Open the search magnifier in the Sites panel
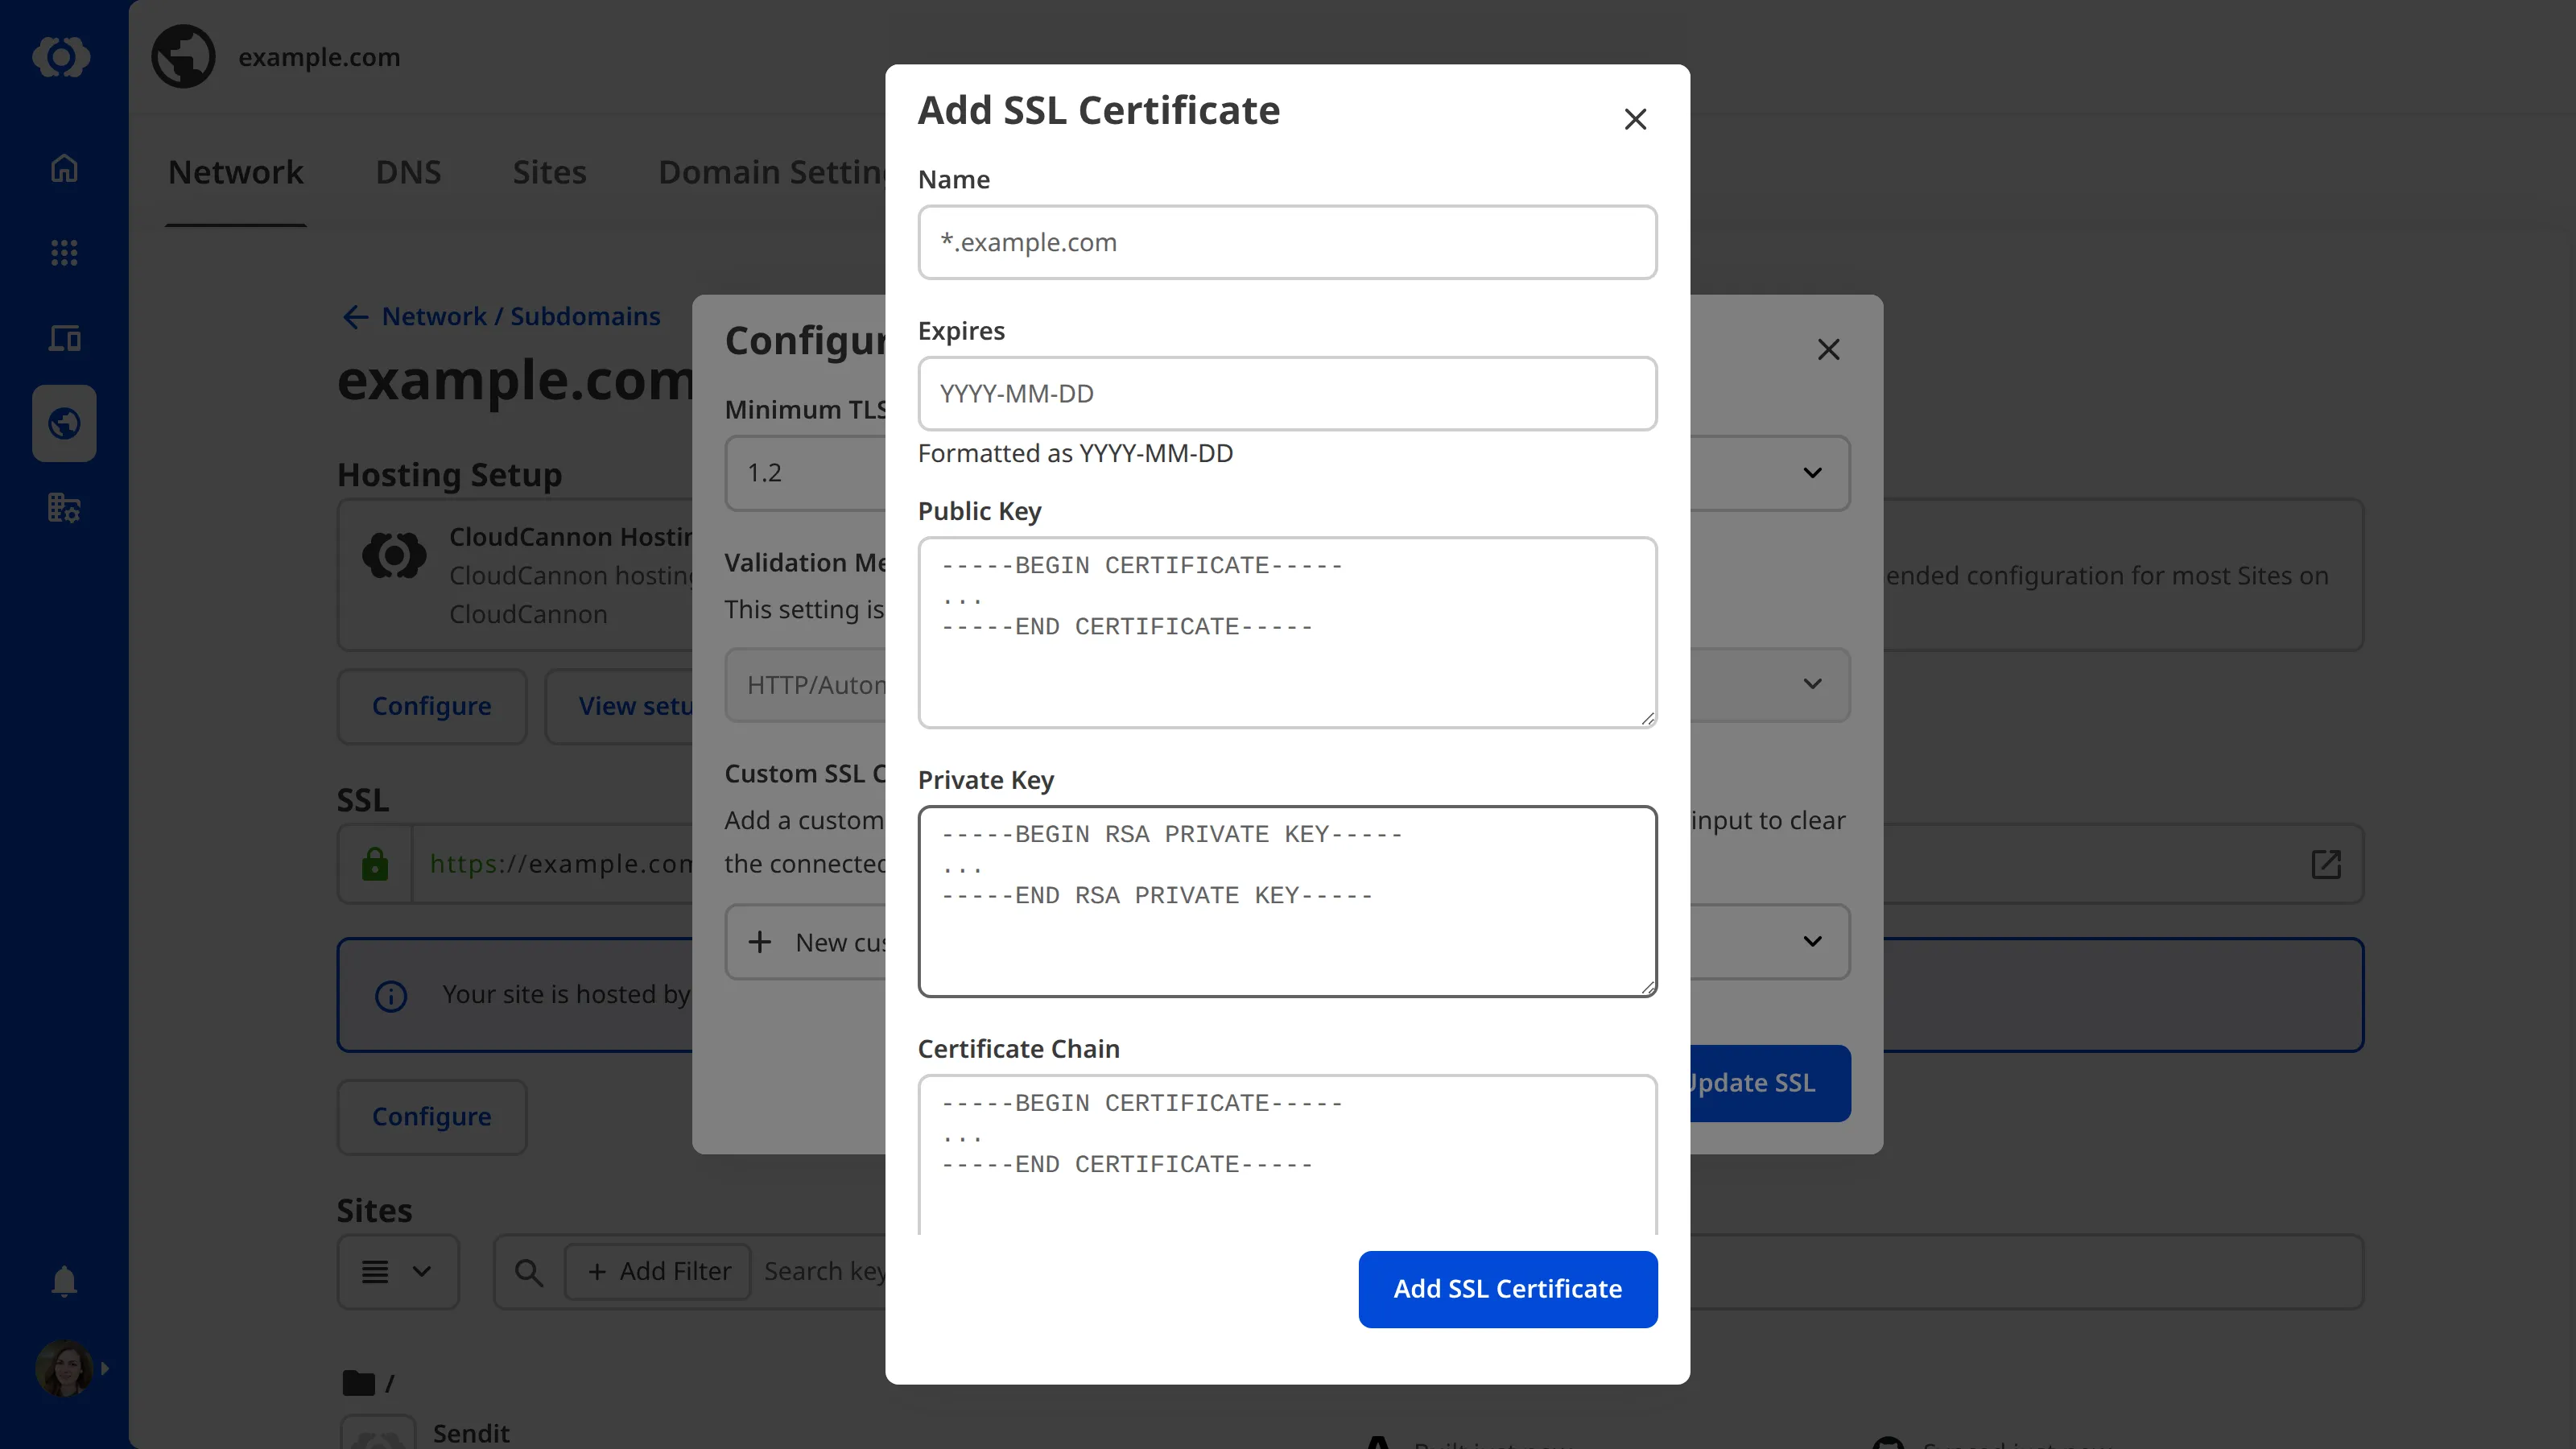 [x=529, y=1272]
